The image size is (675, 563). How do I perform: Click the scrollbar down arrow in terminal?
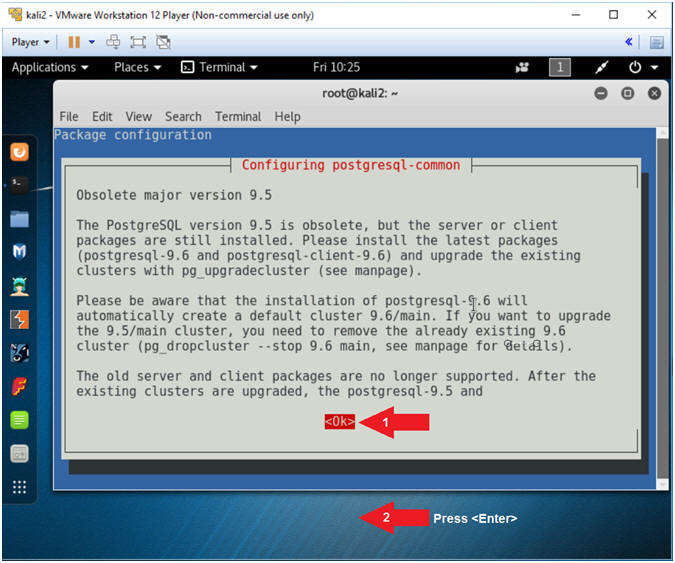663,485
